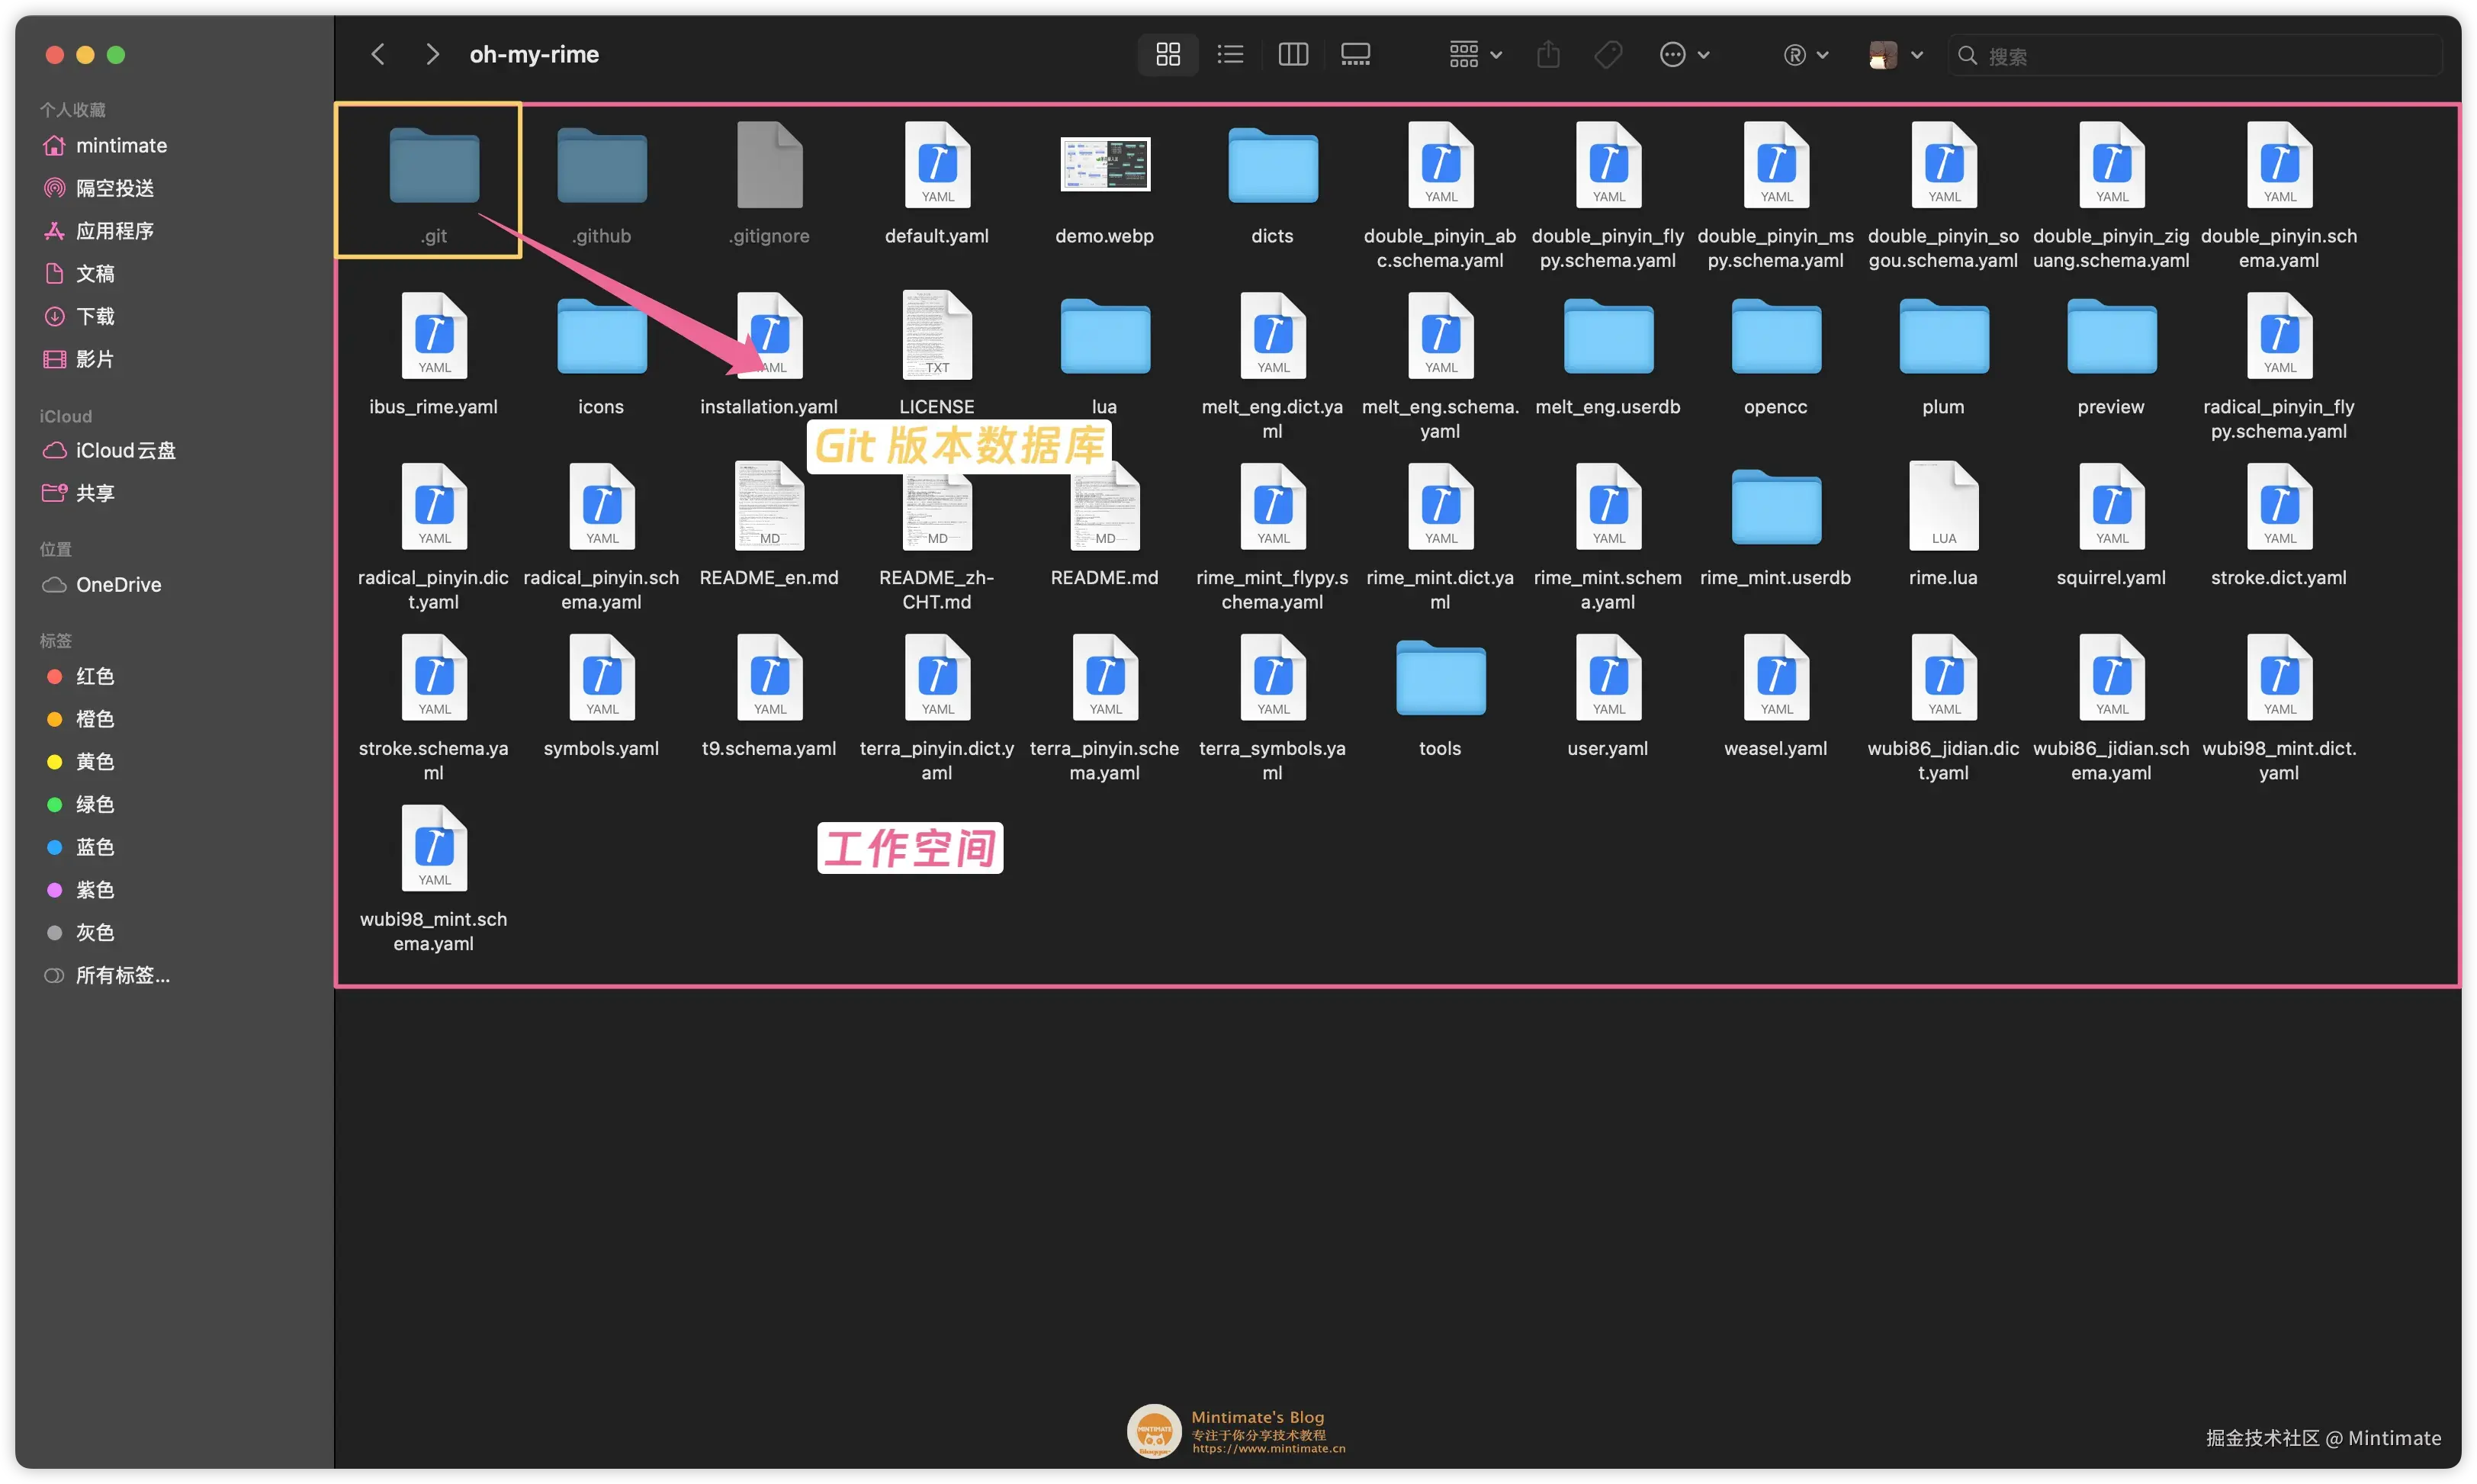Switch to icon grid view

[1167, 55]
